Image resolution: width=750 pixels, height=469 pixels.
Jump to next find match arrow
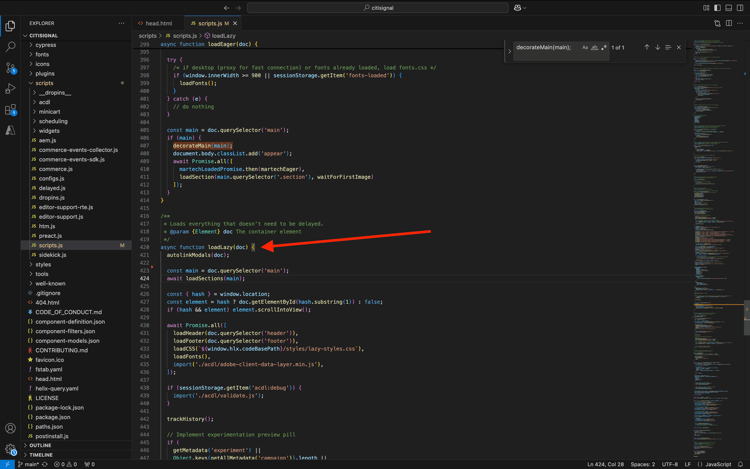click(x=657, y=47)
